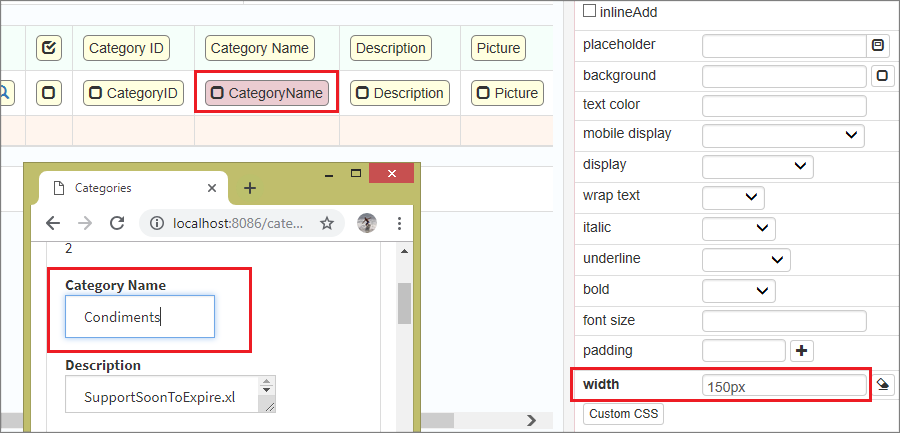Open the underline dropdown
This screenshot has height=433, width=900.
click(x=746, y=260)
